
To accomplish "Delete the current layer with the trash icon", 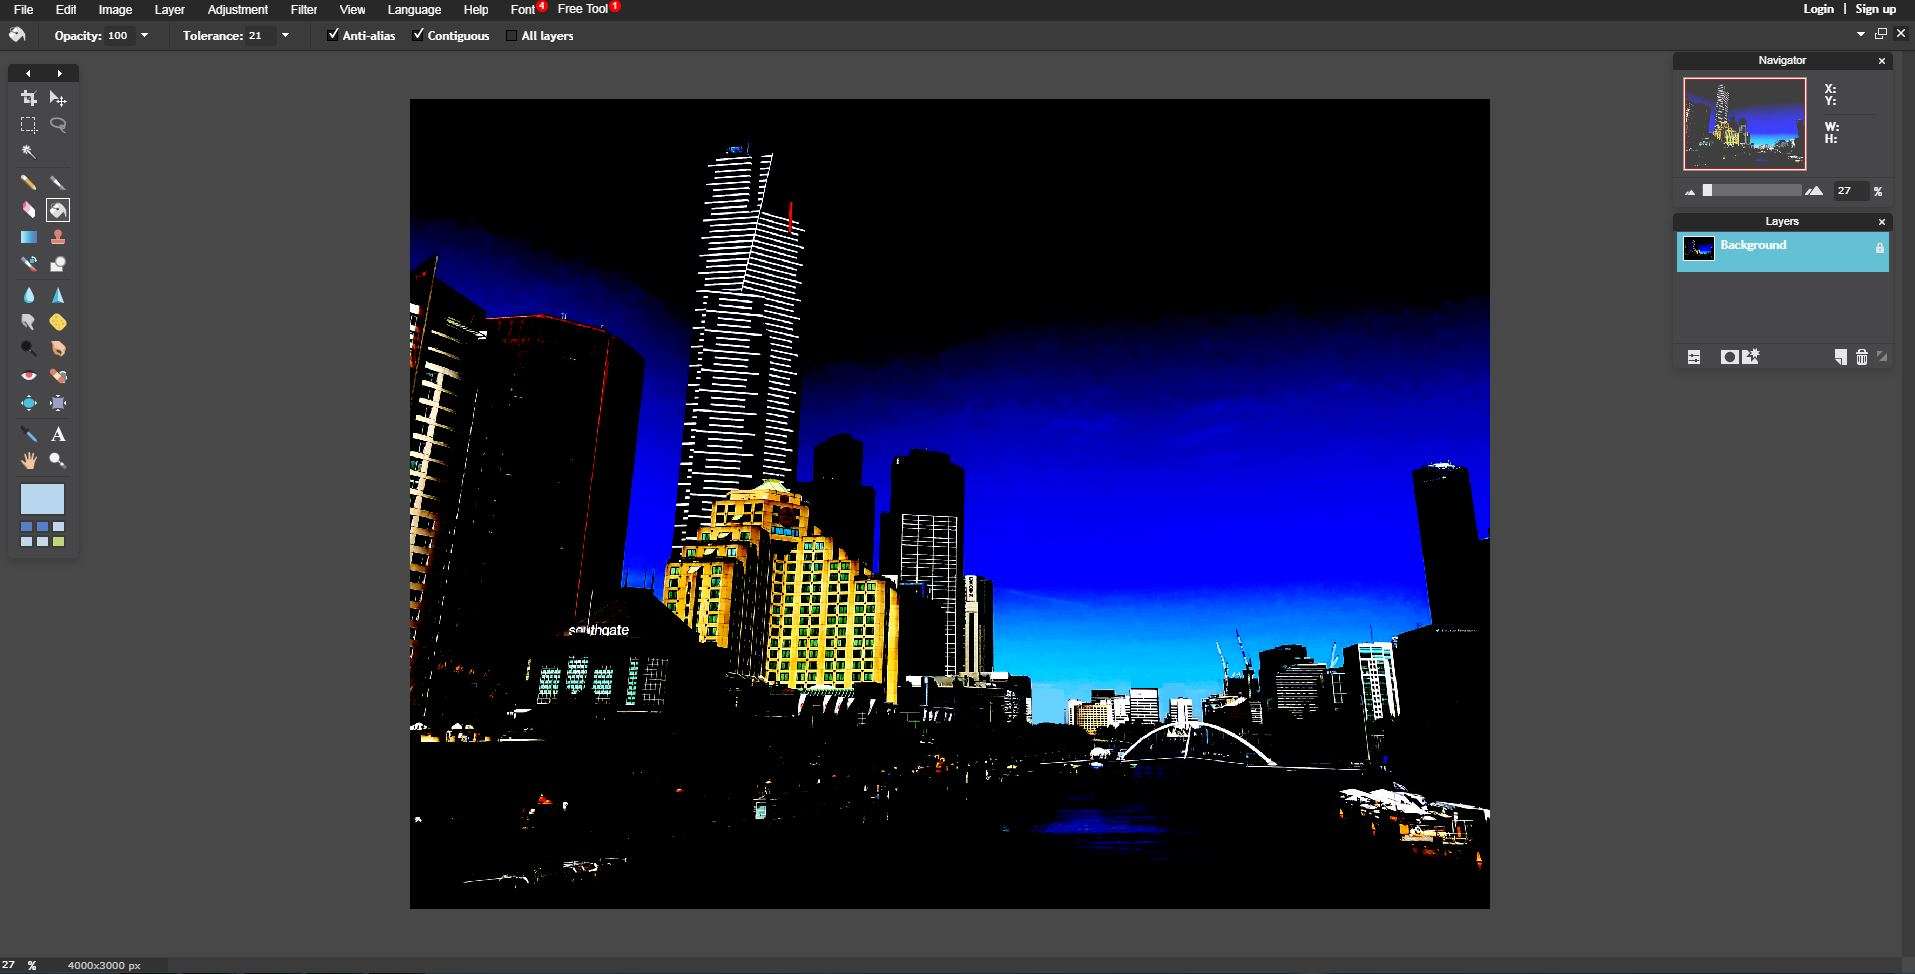I will click(x=1861, y=357).
